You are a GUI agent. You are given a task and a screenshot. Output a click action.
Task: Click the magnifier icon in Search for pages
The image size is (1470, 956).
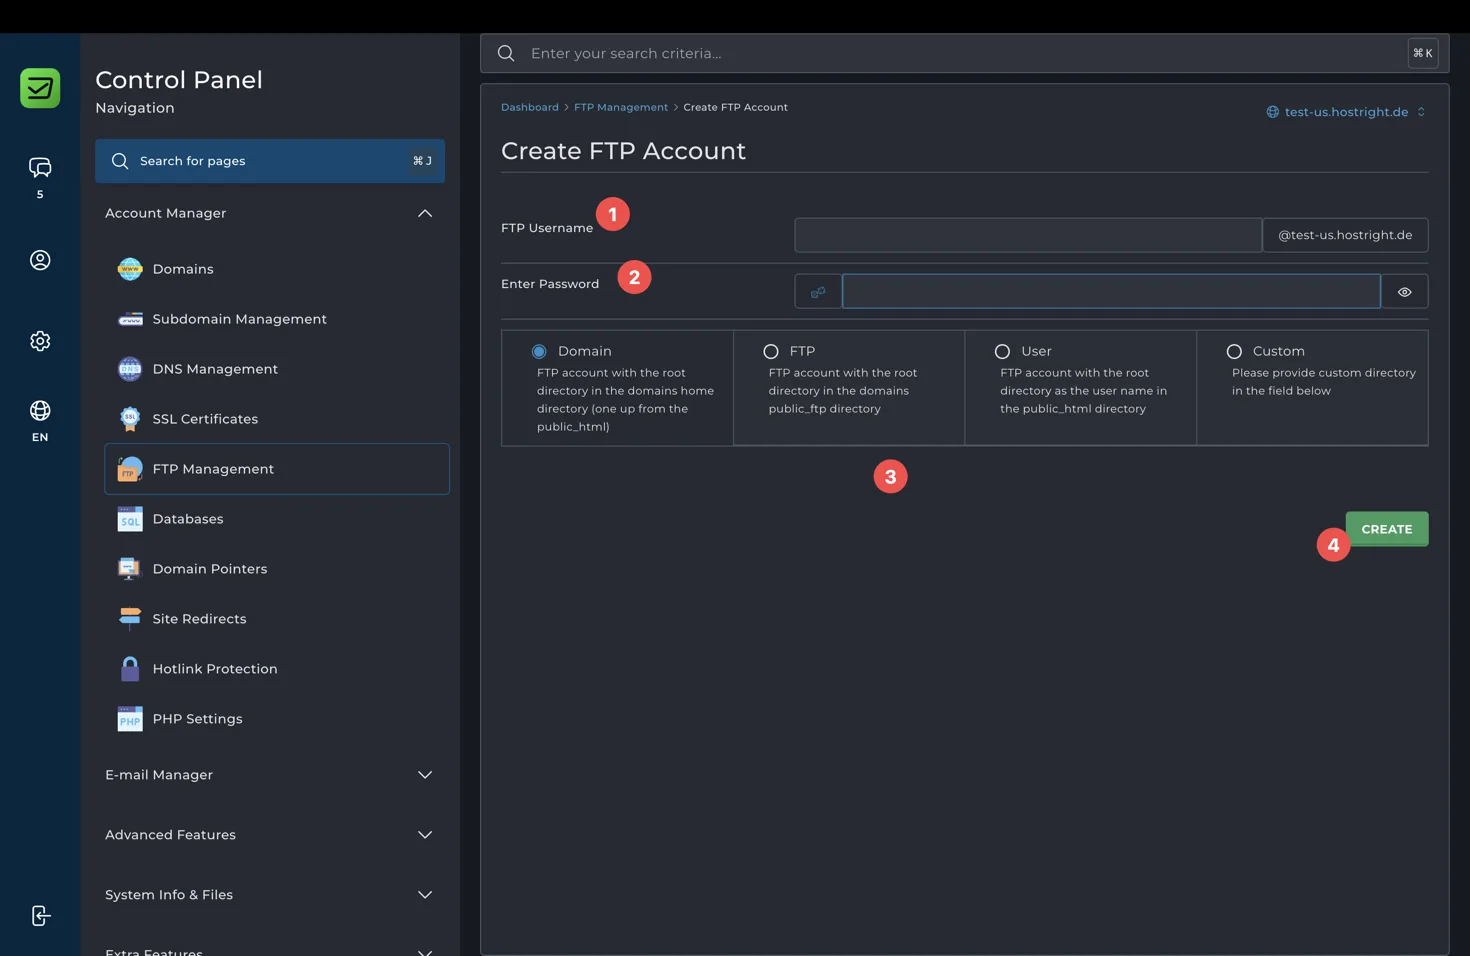(x=120, y=161)
